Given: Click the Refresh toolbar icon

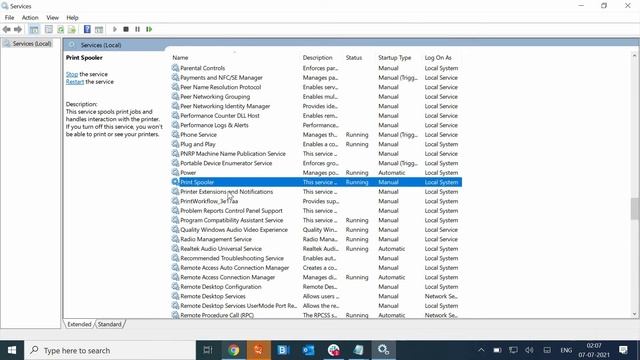Looking at the screenshot, I should (x=60, y=29).
